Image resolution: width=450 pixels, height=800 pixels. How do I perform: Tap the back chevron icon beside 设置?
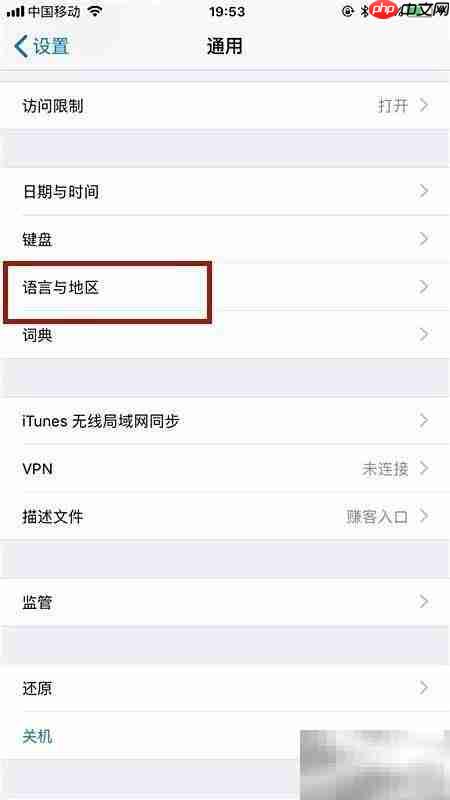coord(21,46)
